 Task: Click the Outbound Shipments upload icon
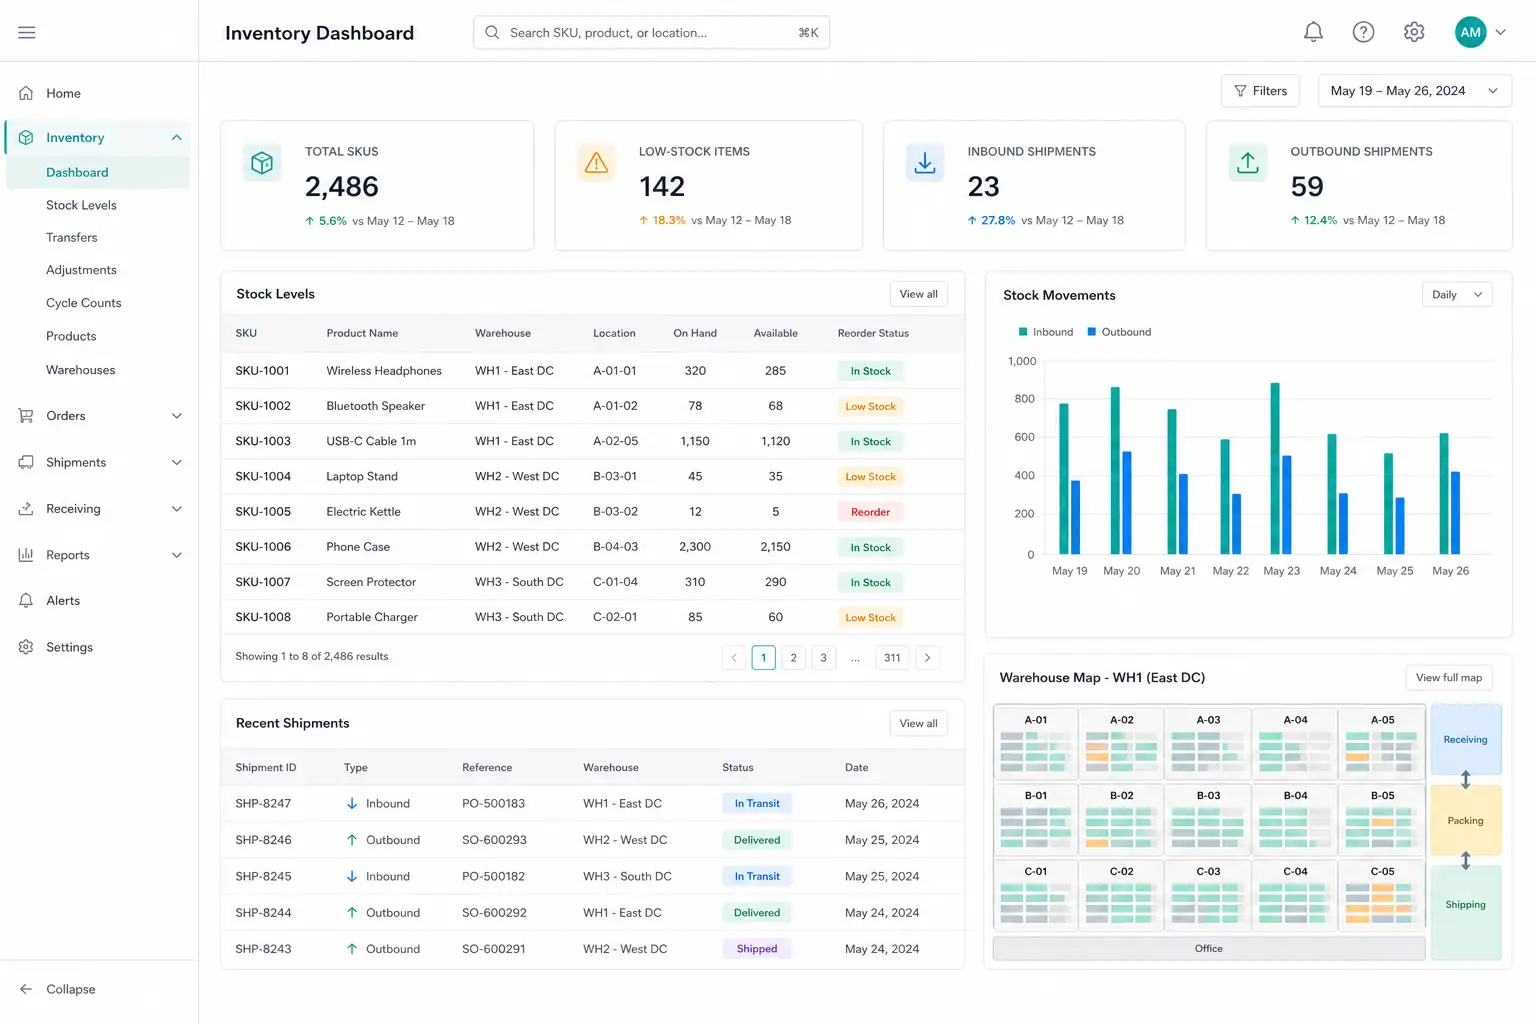pos(1248,162)
